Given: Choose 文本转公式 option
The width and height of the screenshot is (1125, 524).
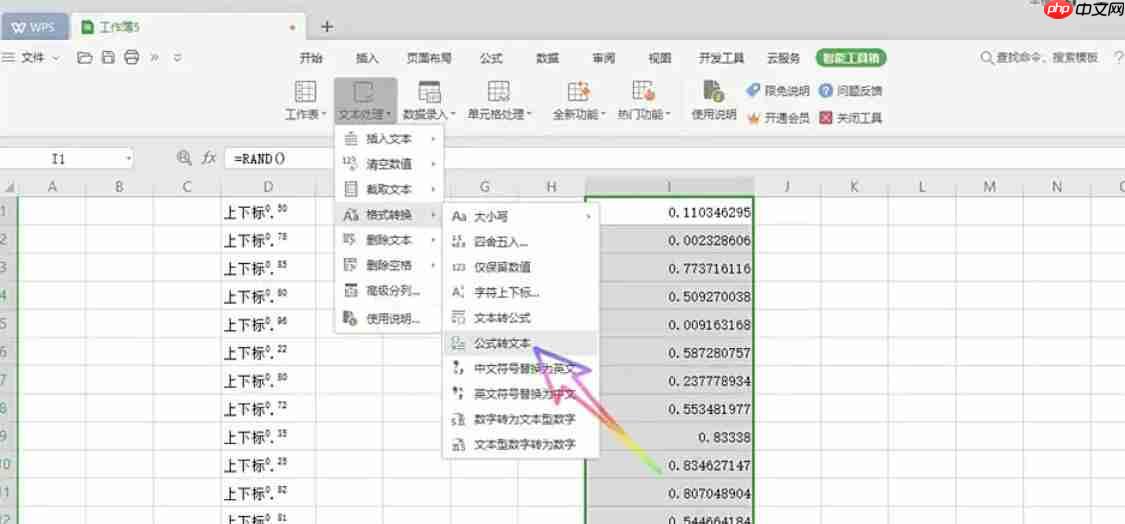Looking at the screenshot, I should [520, 317].
